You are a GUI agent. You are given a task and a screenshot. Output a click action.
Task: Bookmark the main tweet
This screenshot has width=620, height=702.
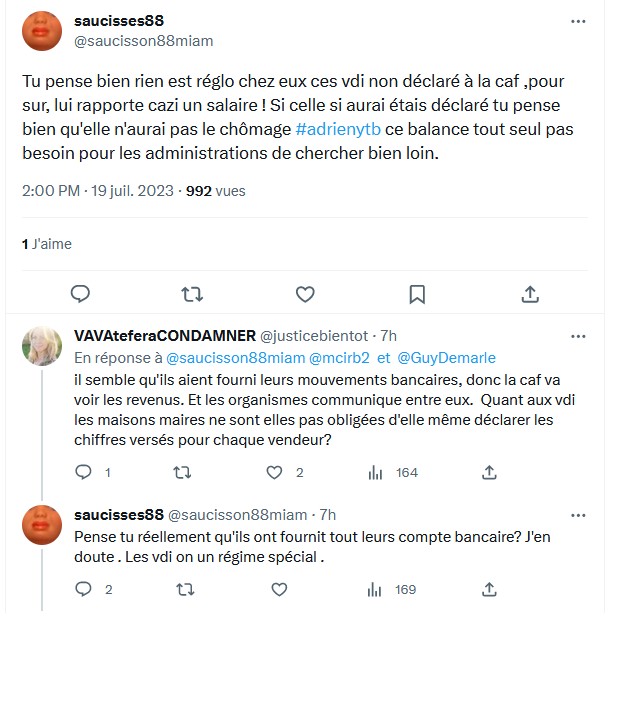click(418, 293)
